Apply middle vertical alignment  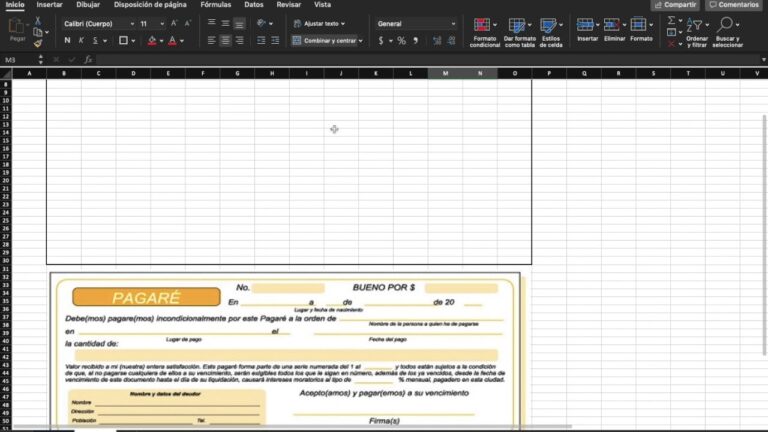pyautogui.click(x=225, y=23)
